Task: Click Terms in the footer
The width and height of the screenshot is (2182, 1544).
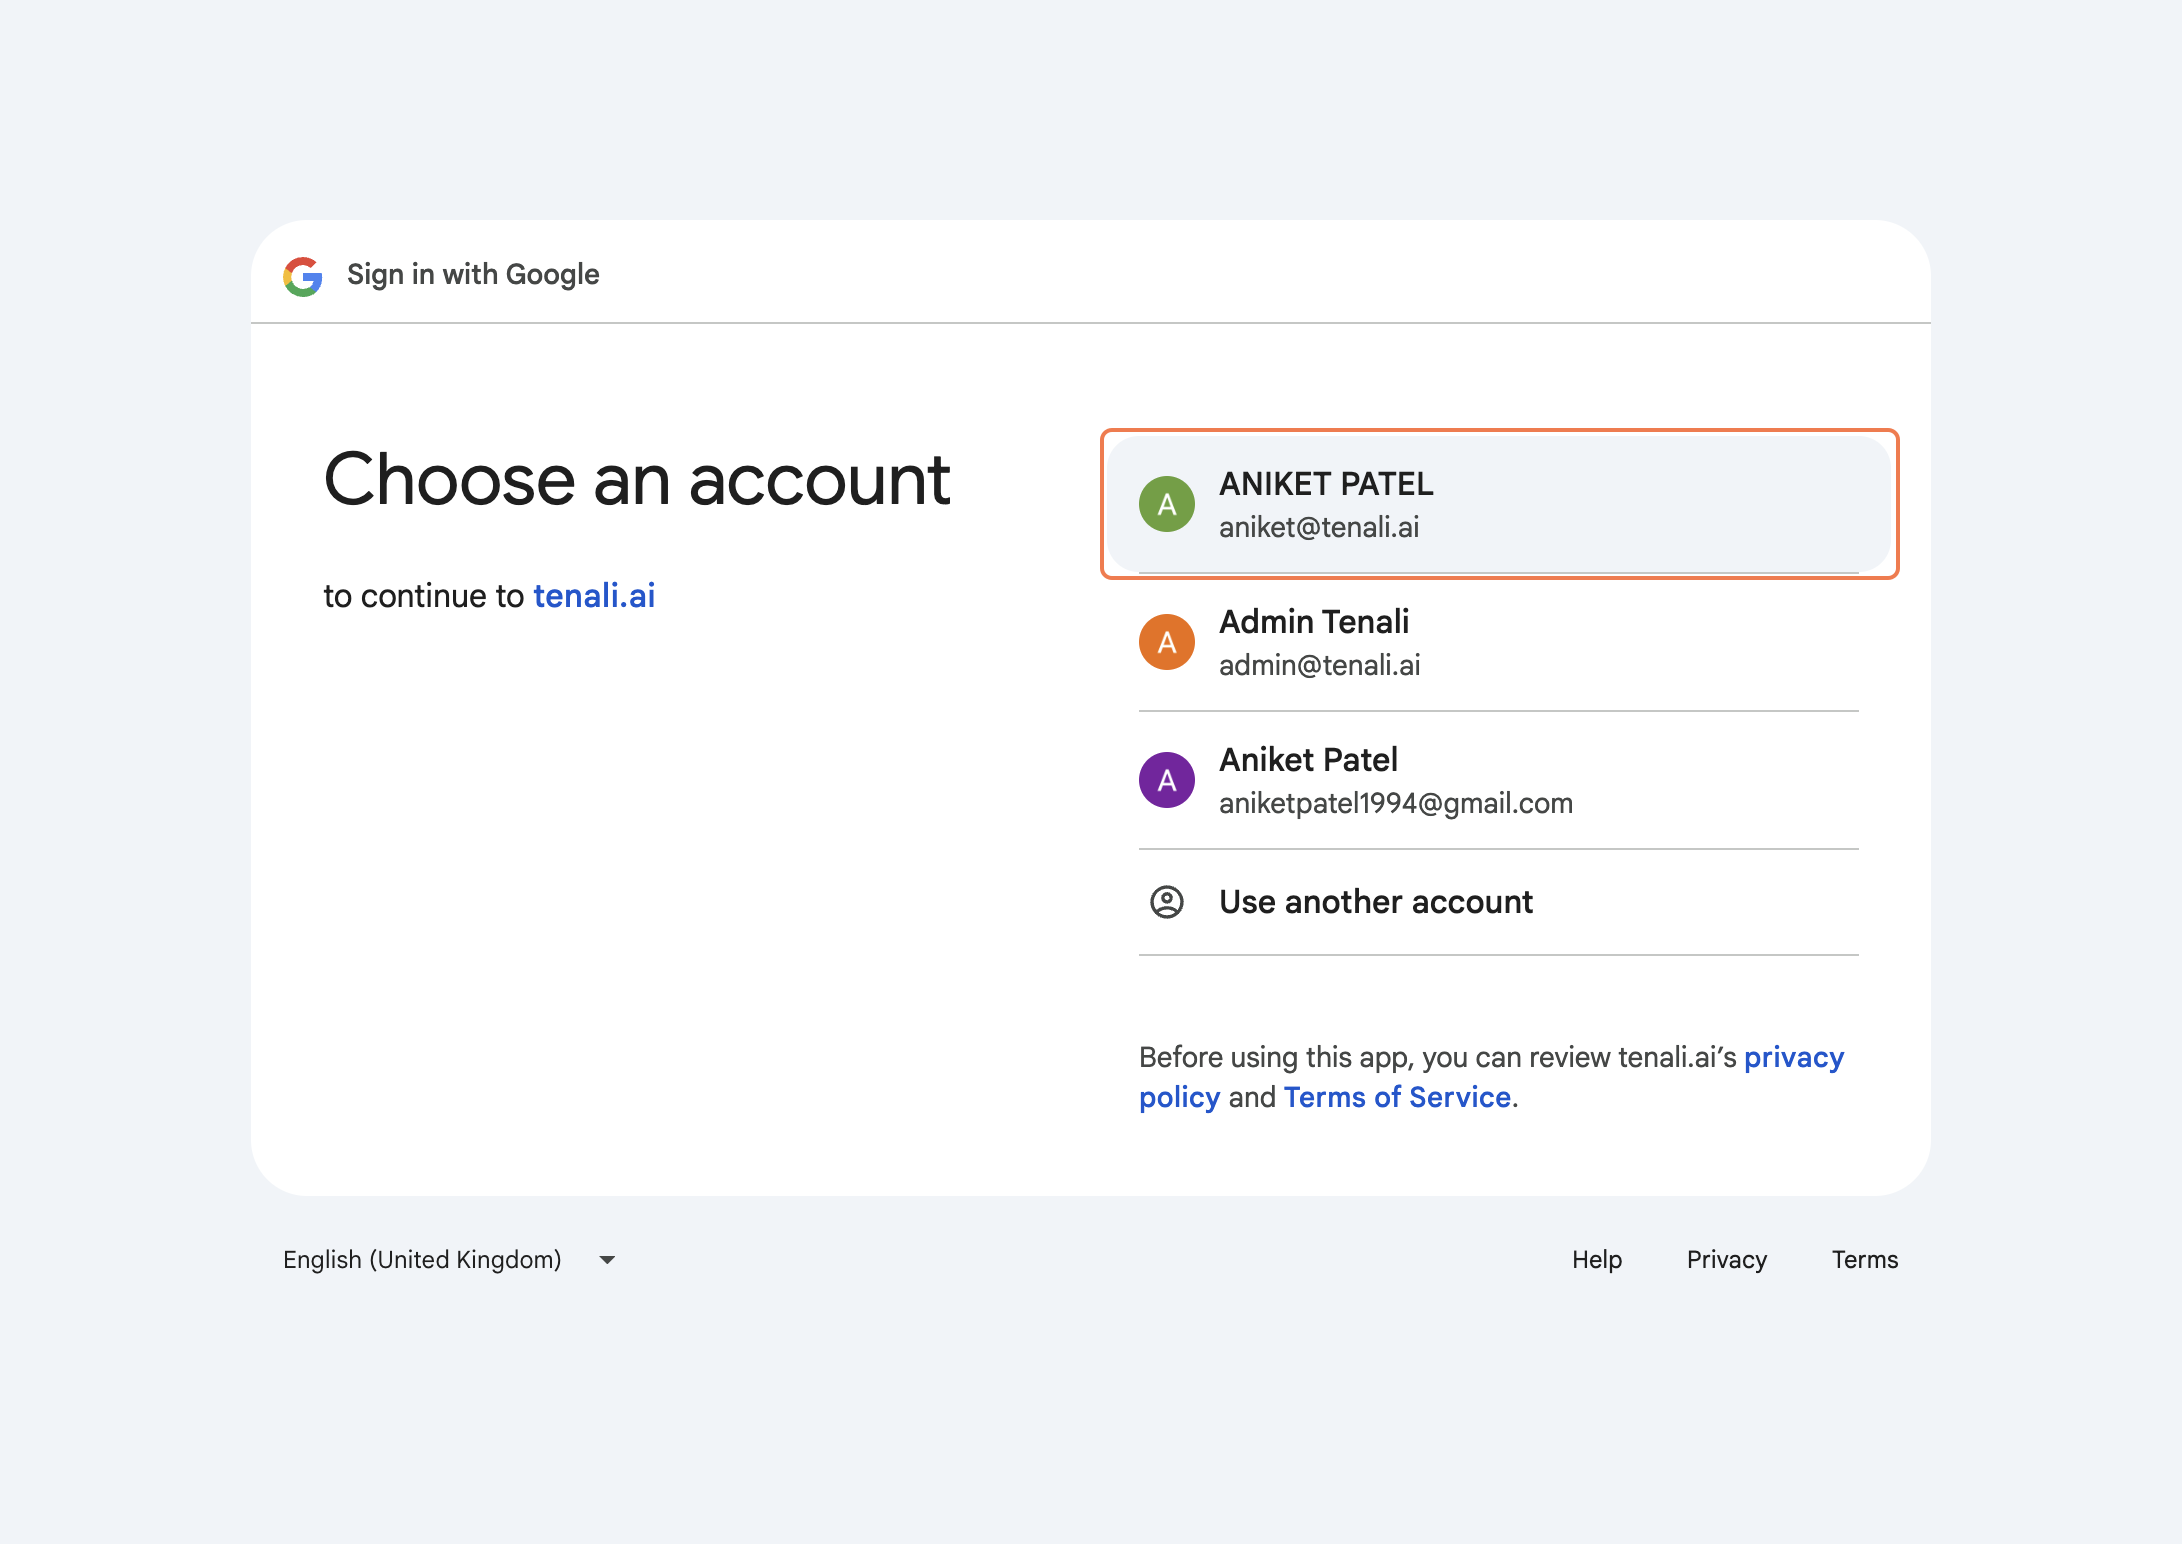Action: tap(1864, 1260)
